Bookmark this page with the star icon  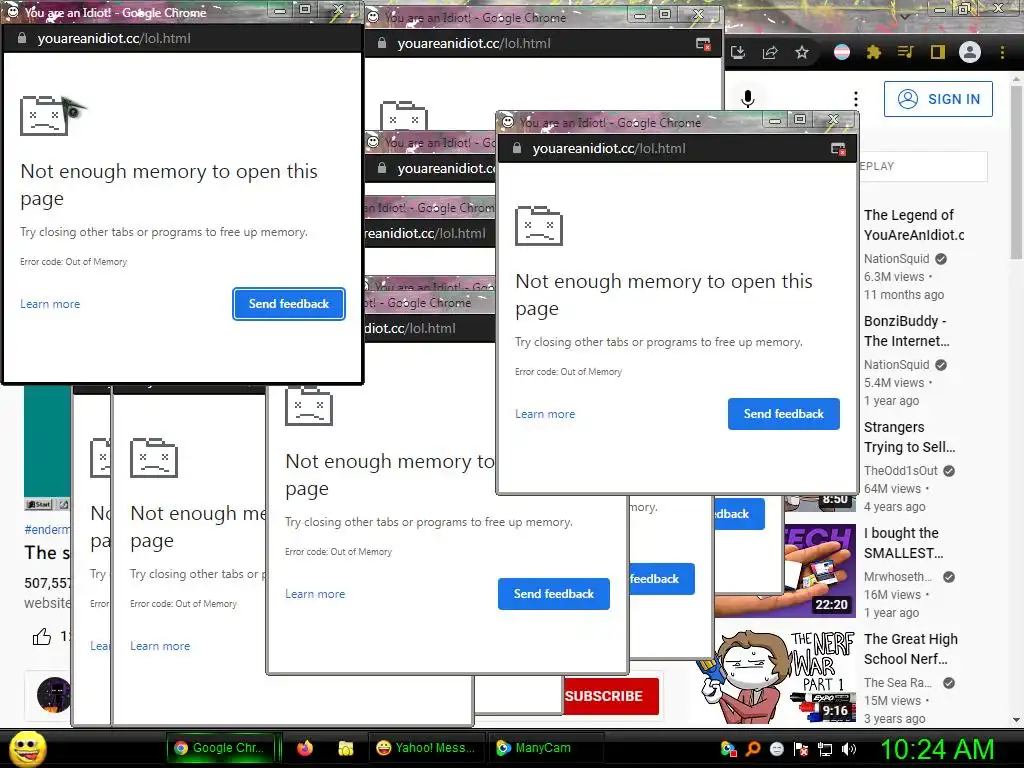point(802,52)
